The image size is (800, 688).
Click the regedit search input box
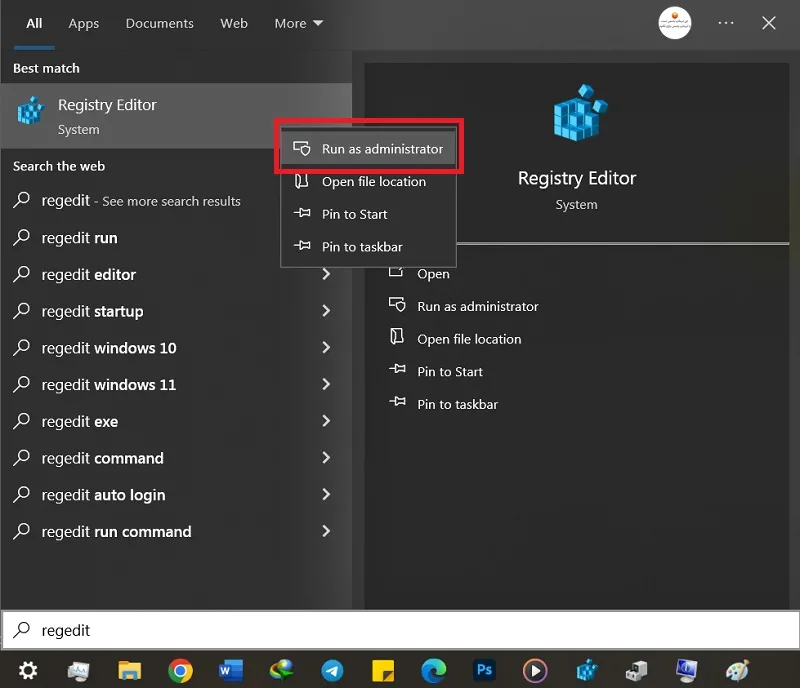tap(400, 630)
